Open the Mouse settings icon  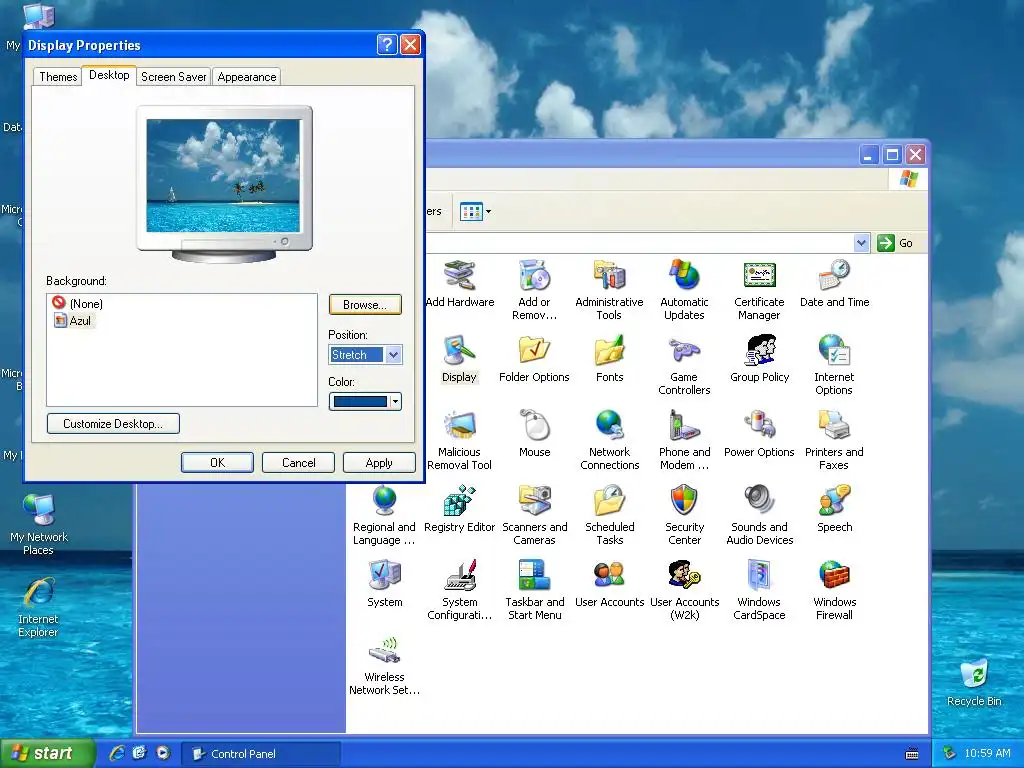click(534, 434)
